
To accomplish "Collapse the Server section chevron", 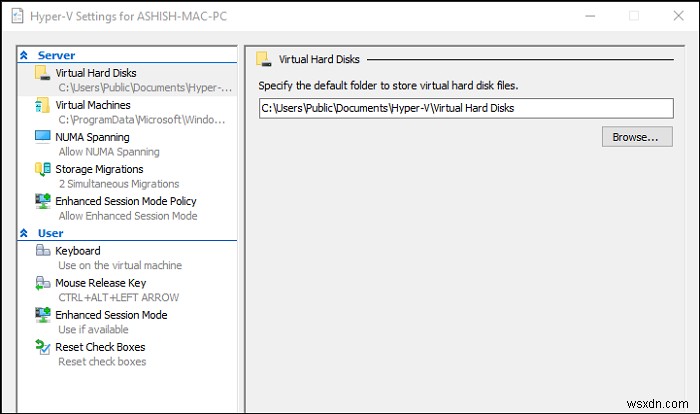I will coord(24,55).
